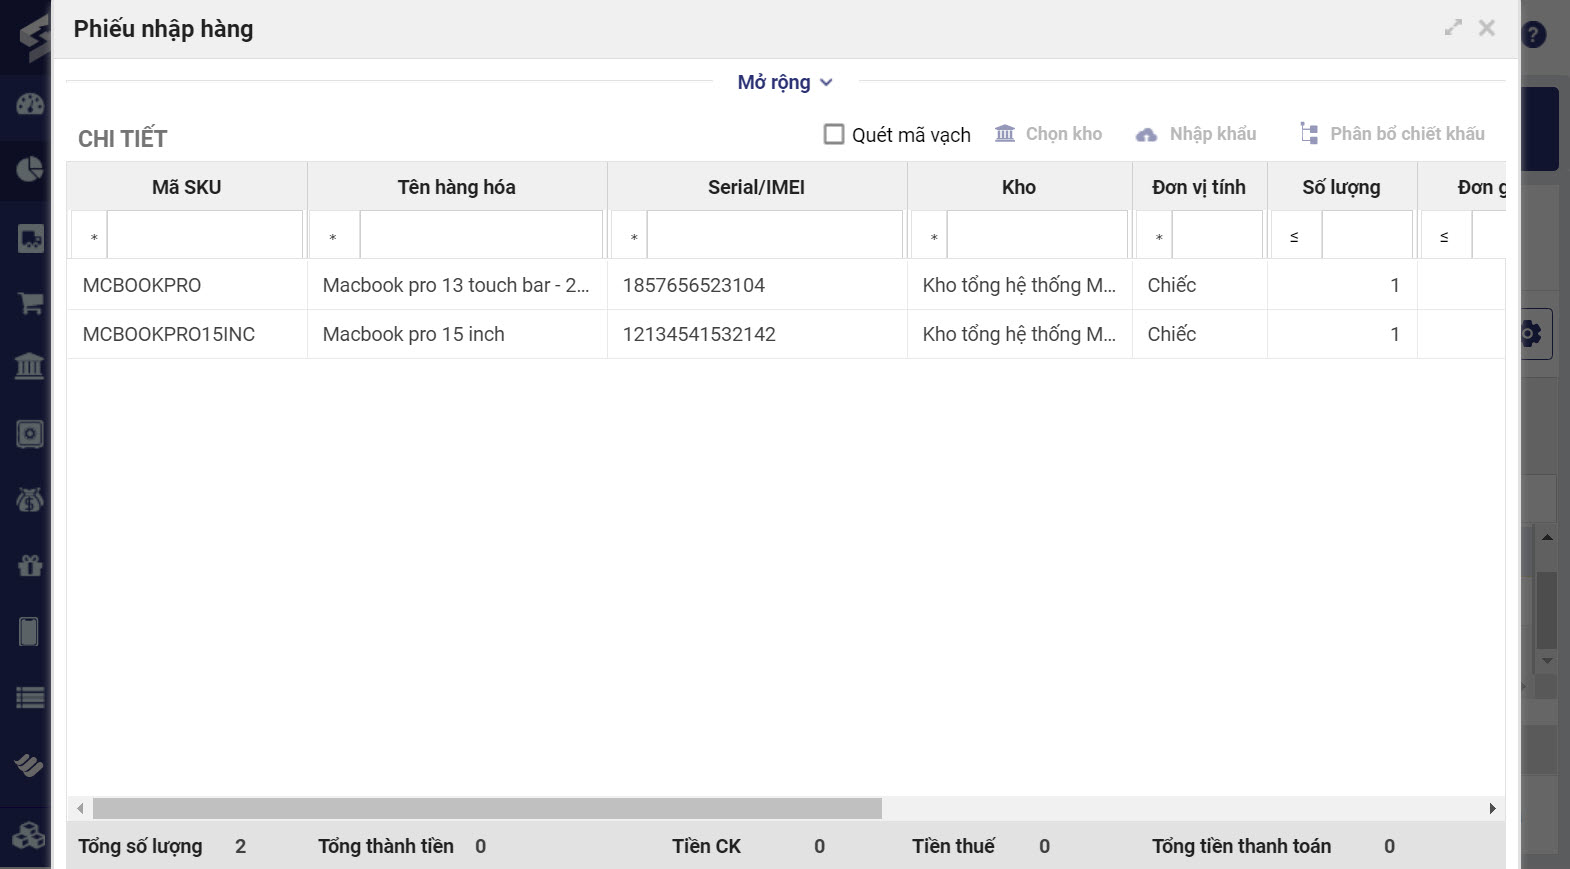Click the horizontal scrollbar right arrow

pos(1492,808)
